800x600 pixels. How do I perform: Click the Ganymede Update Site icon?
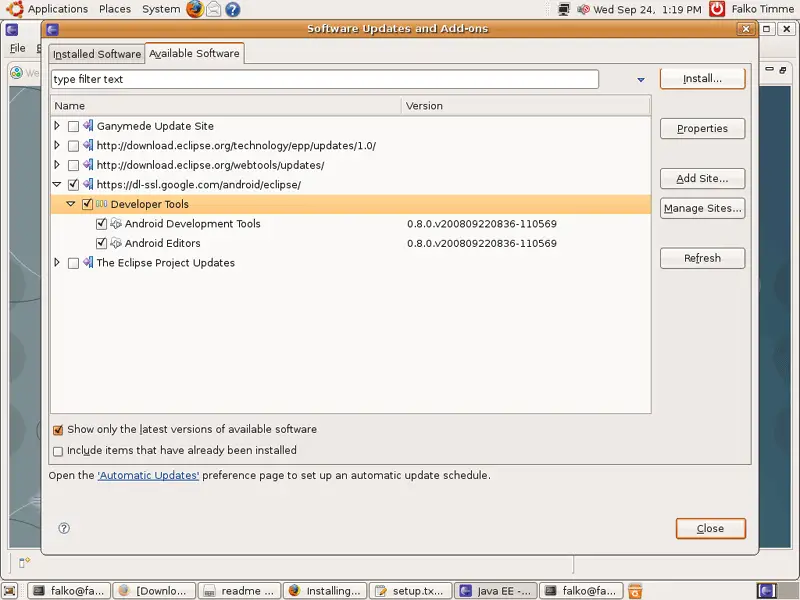coord(88,126)
